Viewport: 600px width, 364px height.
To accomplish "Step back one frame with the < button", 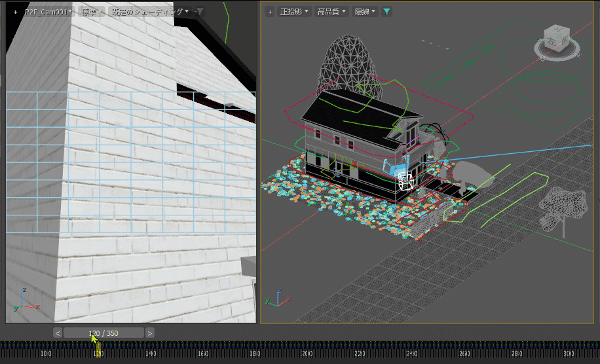I will 58,333.
